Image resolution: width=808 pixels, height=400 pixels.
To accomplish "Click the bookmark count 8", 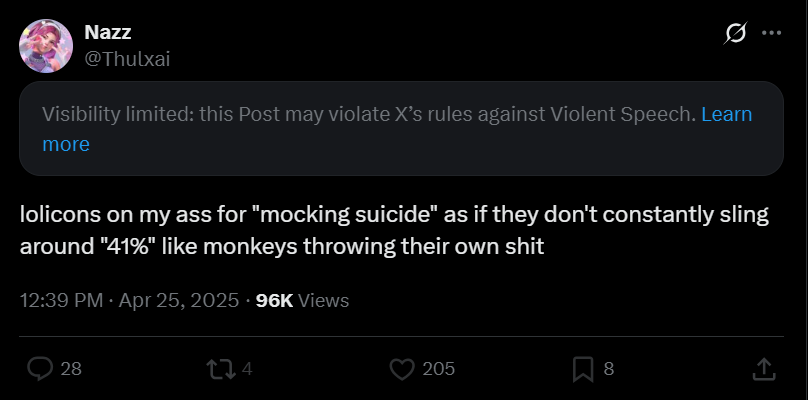I will coord(609,369).
